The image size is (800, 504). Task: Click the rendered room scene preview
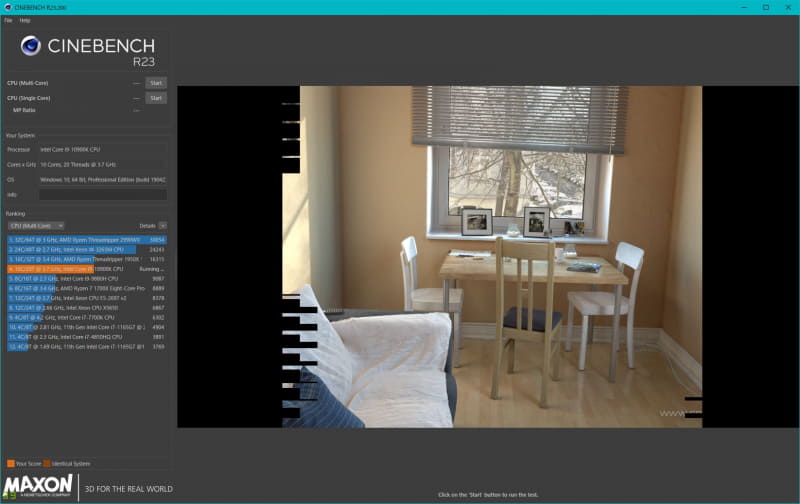click(x=492, y=257)
